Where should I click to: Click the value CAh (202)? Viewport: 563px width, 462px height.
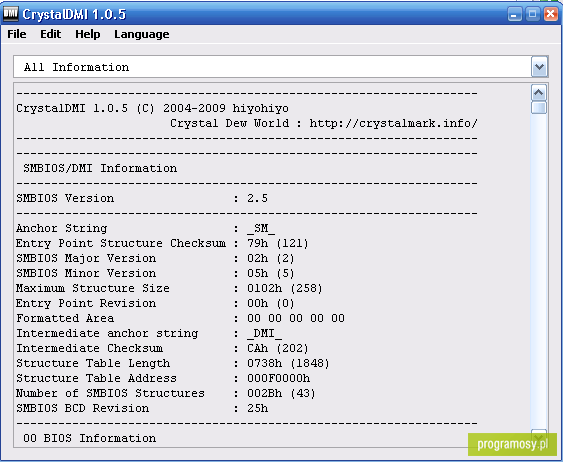tap(278, 349)
